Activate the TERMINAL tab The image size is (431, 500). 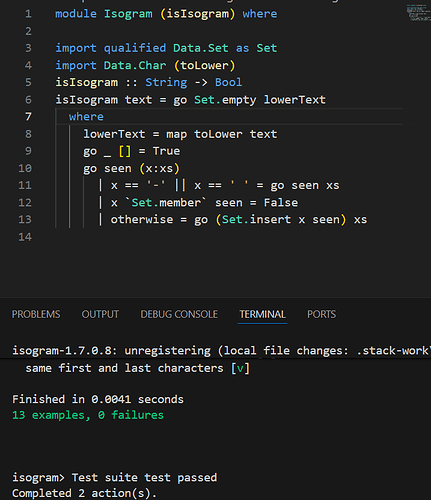coord(262,314)
